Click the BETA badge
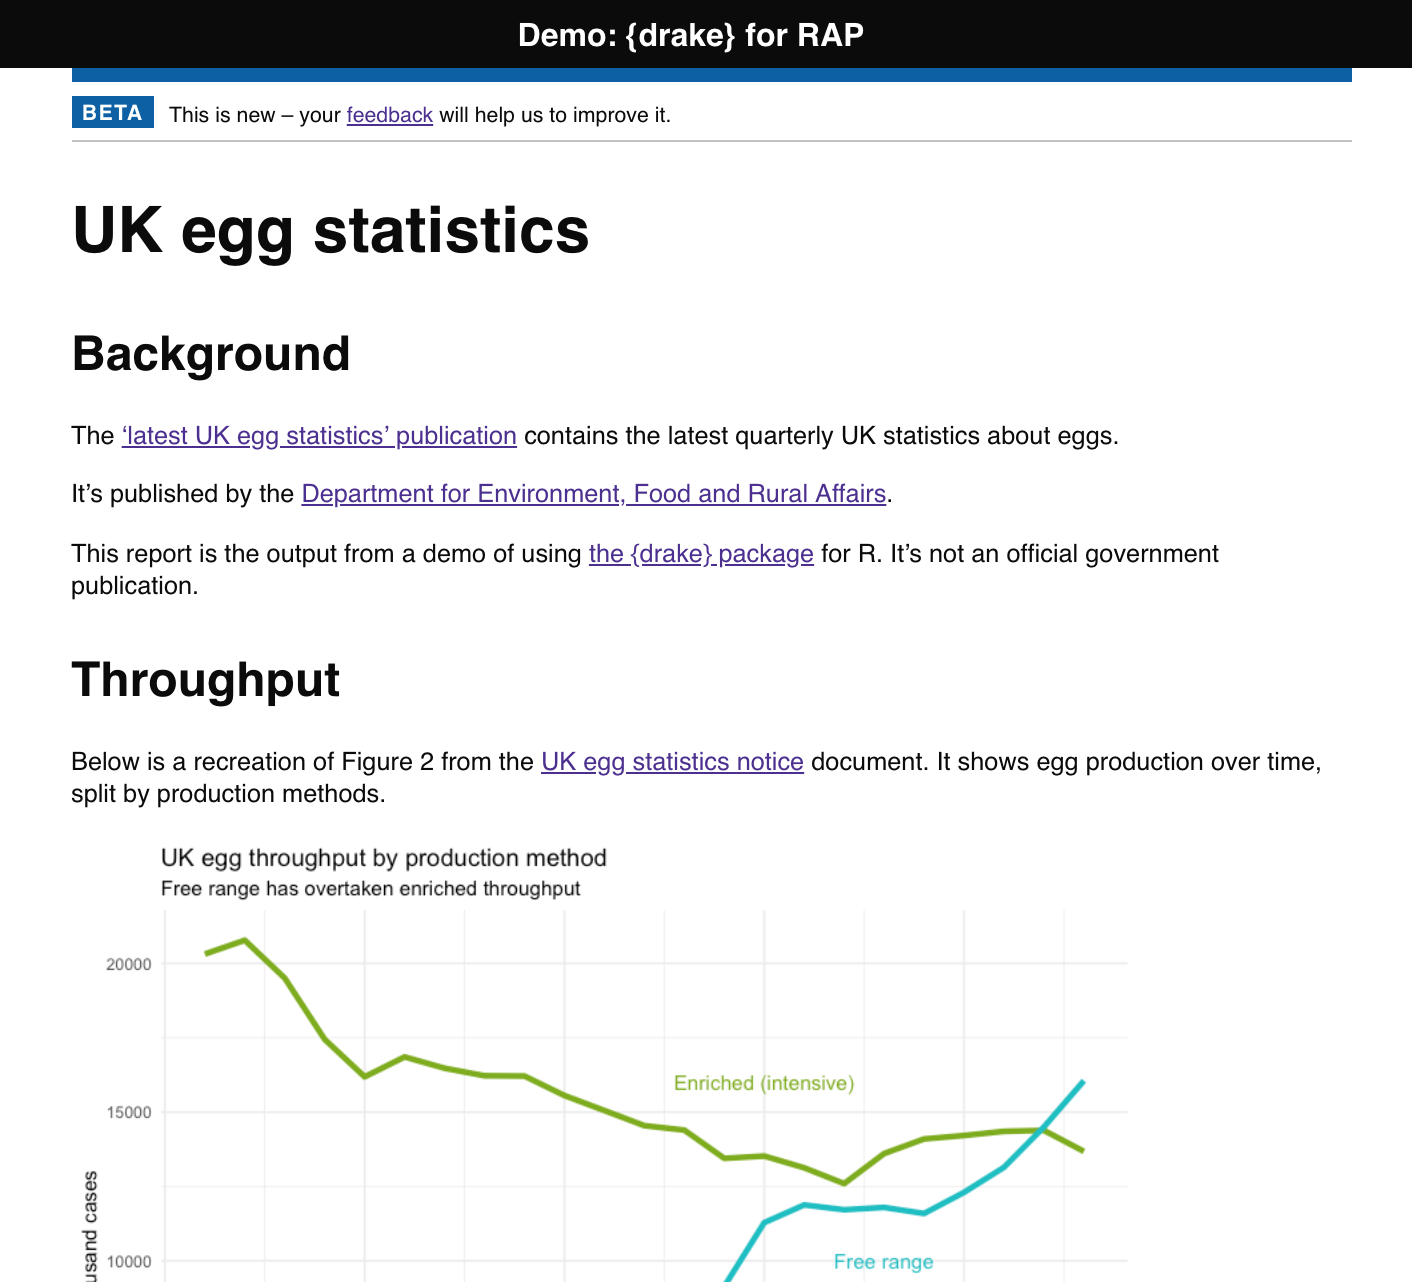The width and height of the screenshot is (1412, 1282). [111, 112]
